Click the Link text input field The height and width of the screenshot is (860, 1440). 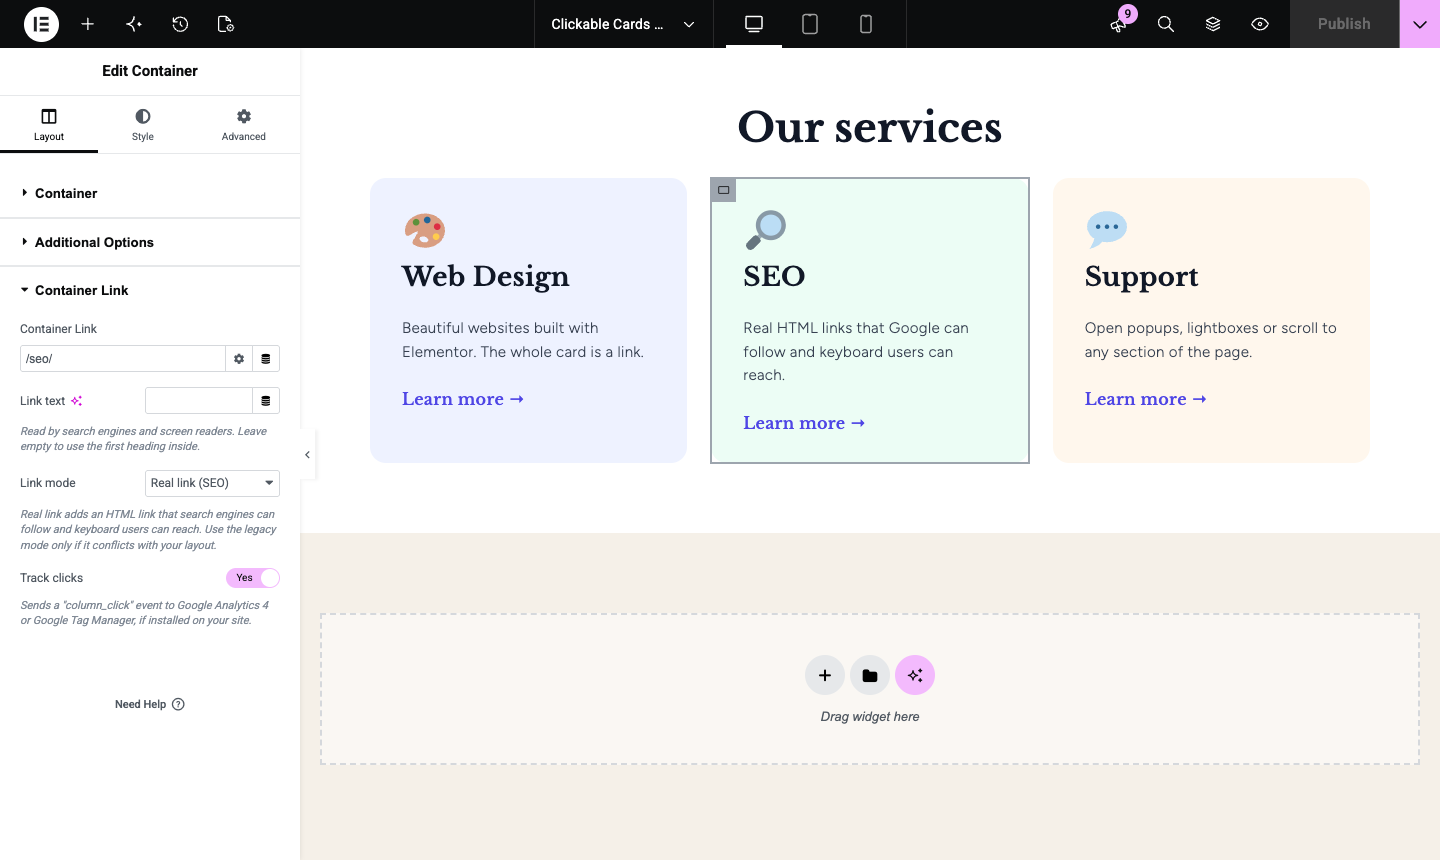(x=199, y=401)
